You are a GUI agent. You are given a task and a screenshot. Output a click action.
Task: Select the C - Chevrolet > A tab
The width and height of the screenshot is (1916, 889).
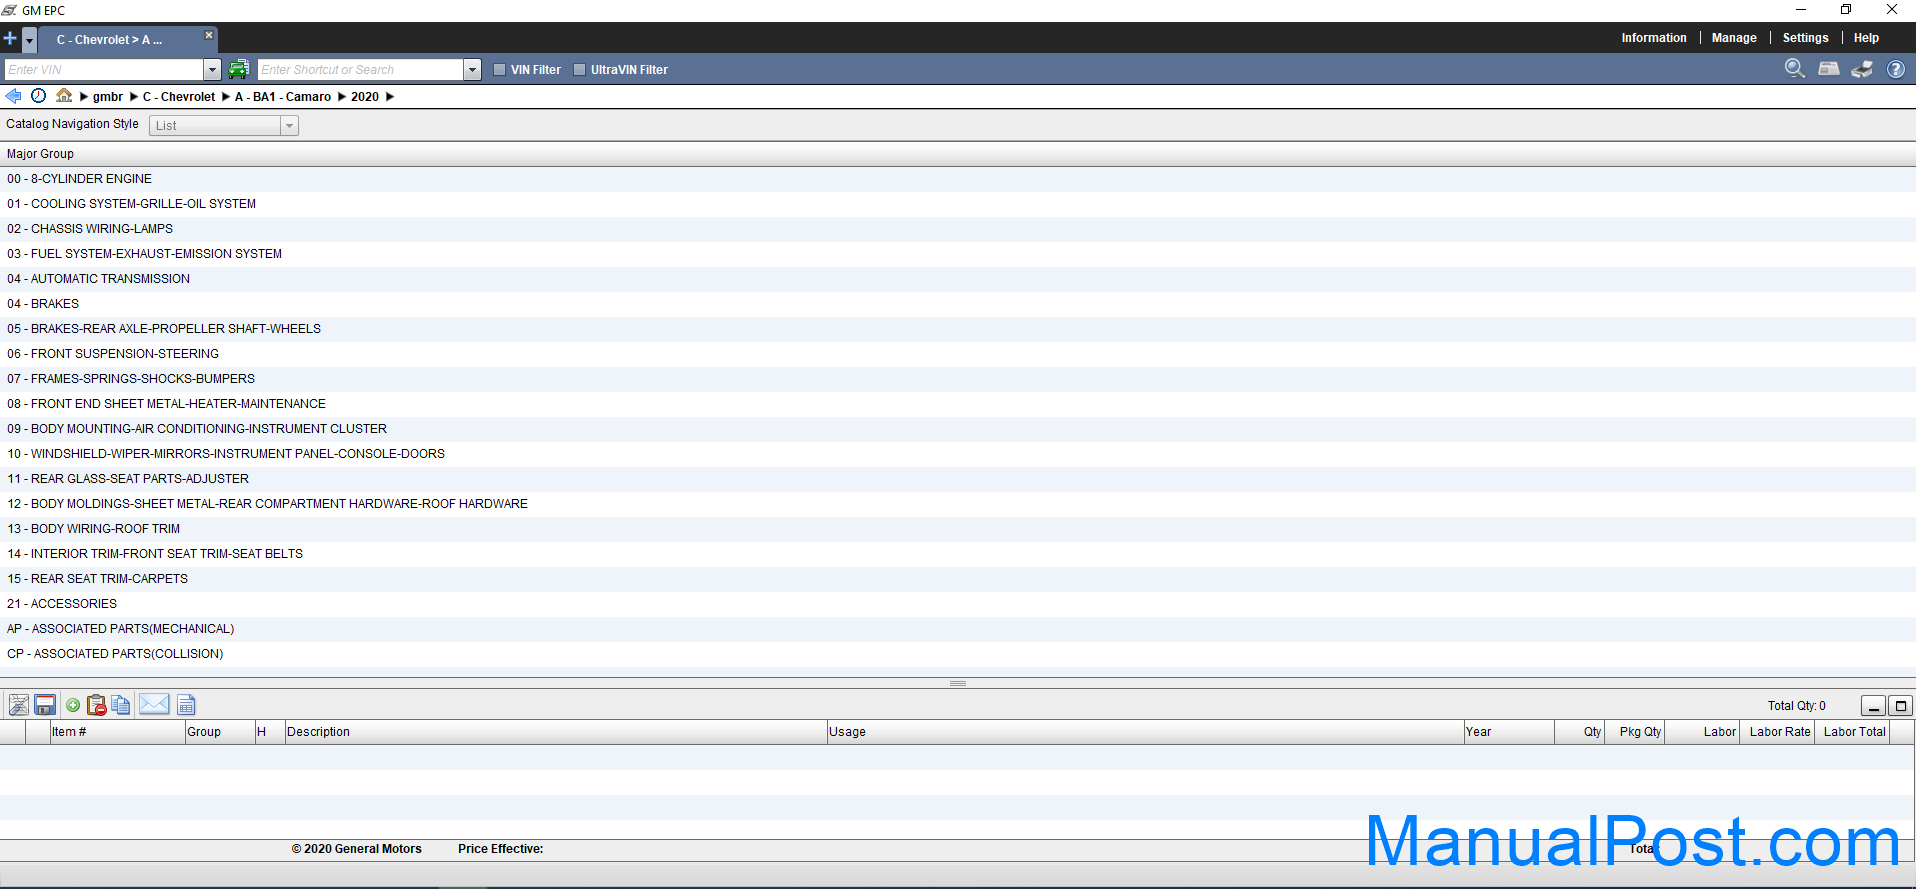pyautogui.click(x=109, y=40)
